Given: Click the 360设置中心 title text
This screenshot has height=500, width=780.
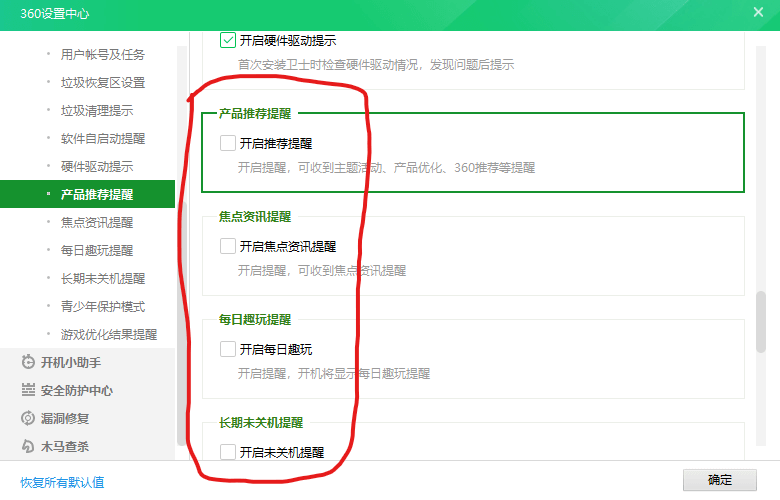Looking at the screenshot, I should pyautogui.click(x=54, y=13).
